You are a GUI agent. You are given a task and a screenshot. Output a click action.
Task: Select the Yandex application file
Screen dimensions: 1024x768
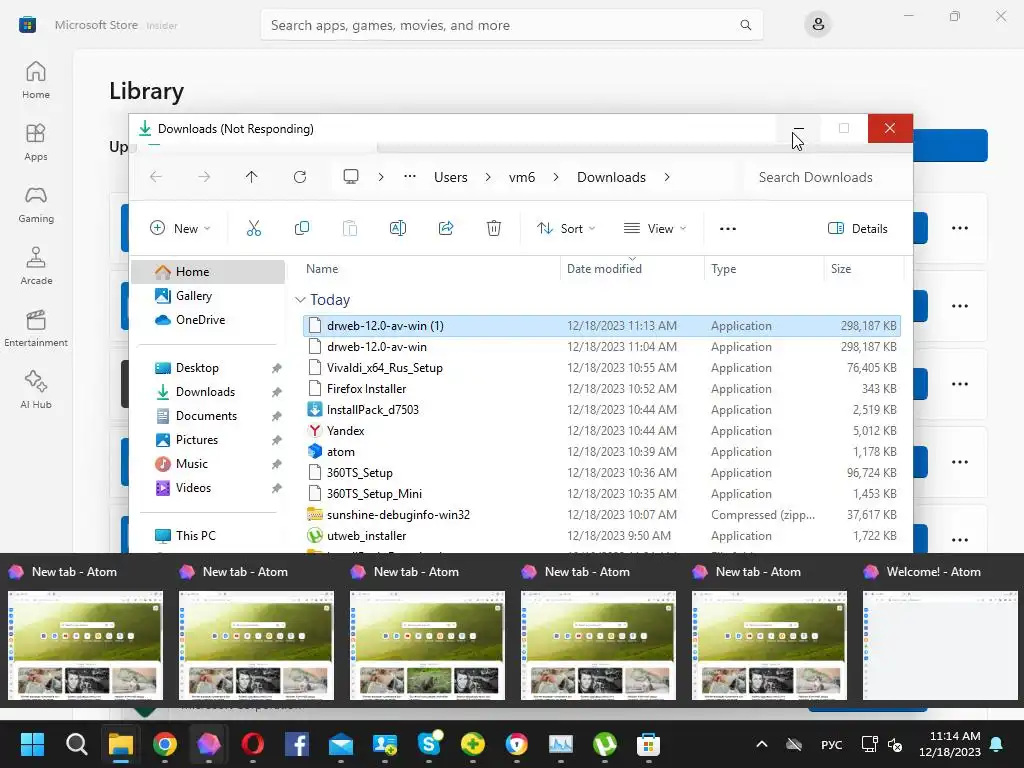point(601,430)
